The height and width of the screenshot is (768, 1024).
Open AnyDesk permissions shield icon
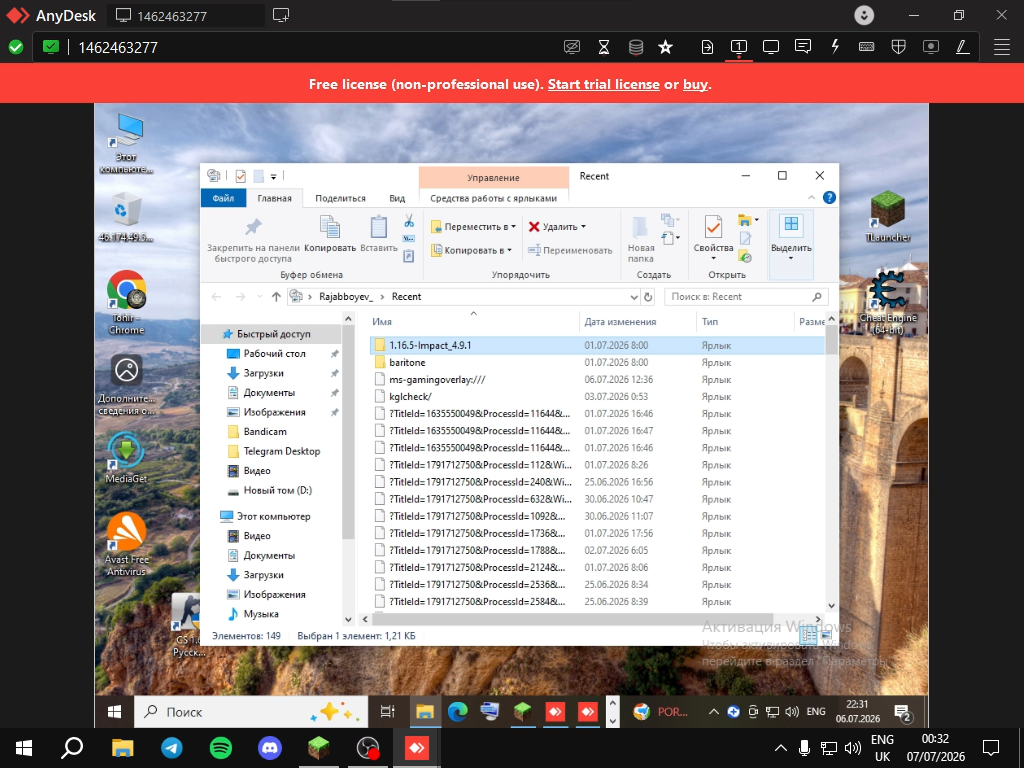coord(899,47)
